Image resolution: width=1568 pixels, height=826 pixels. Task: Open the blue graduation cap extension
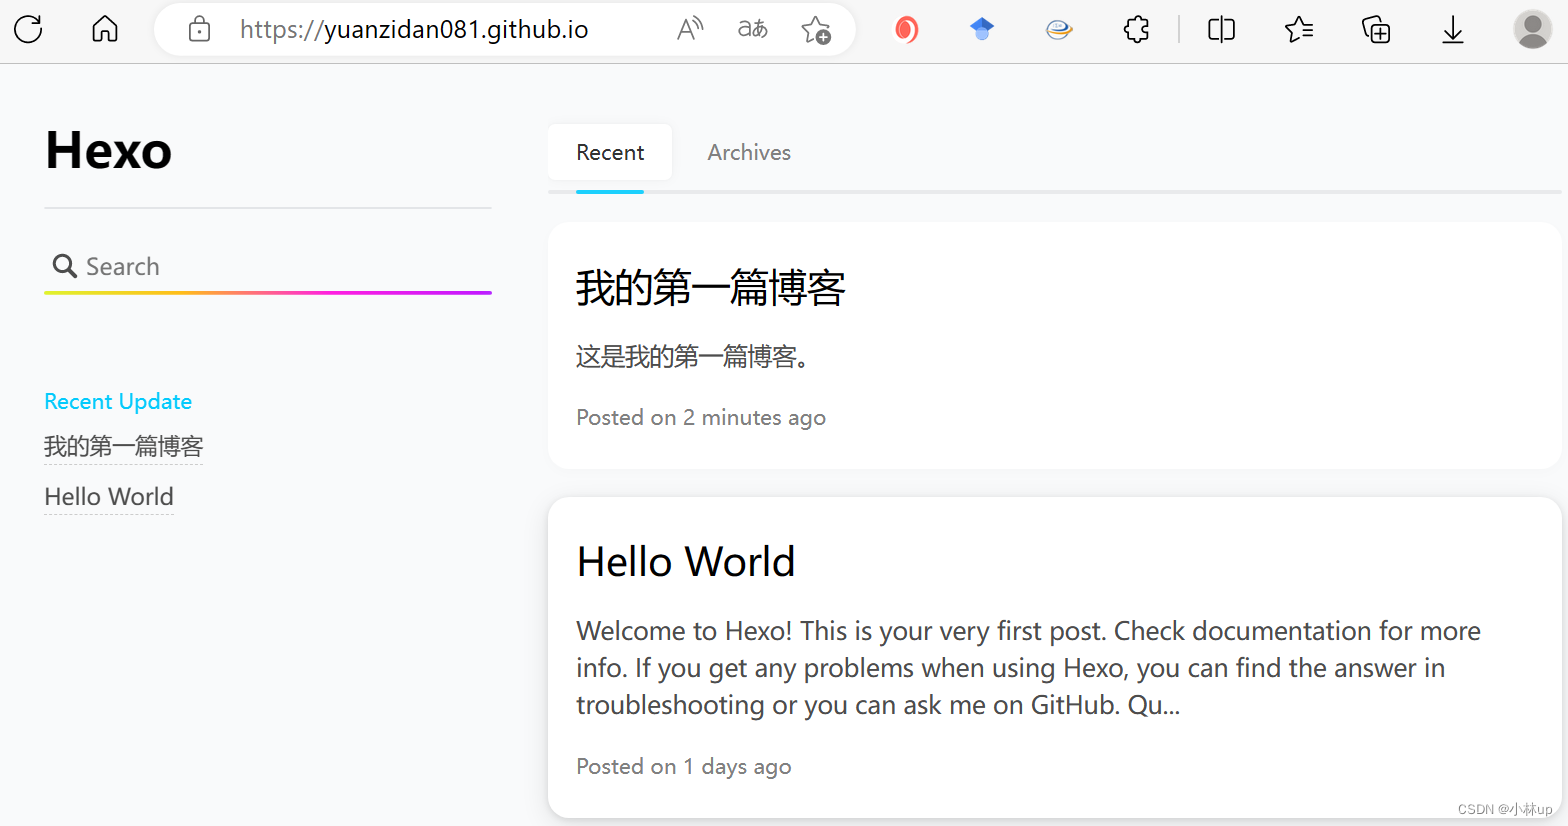982,29
